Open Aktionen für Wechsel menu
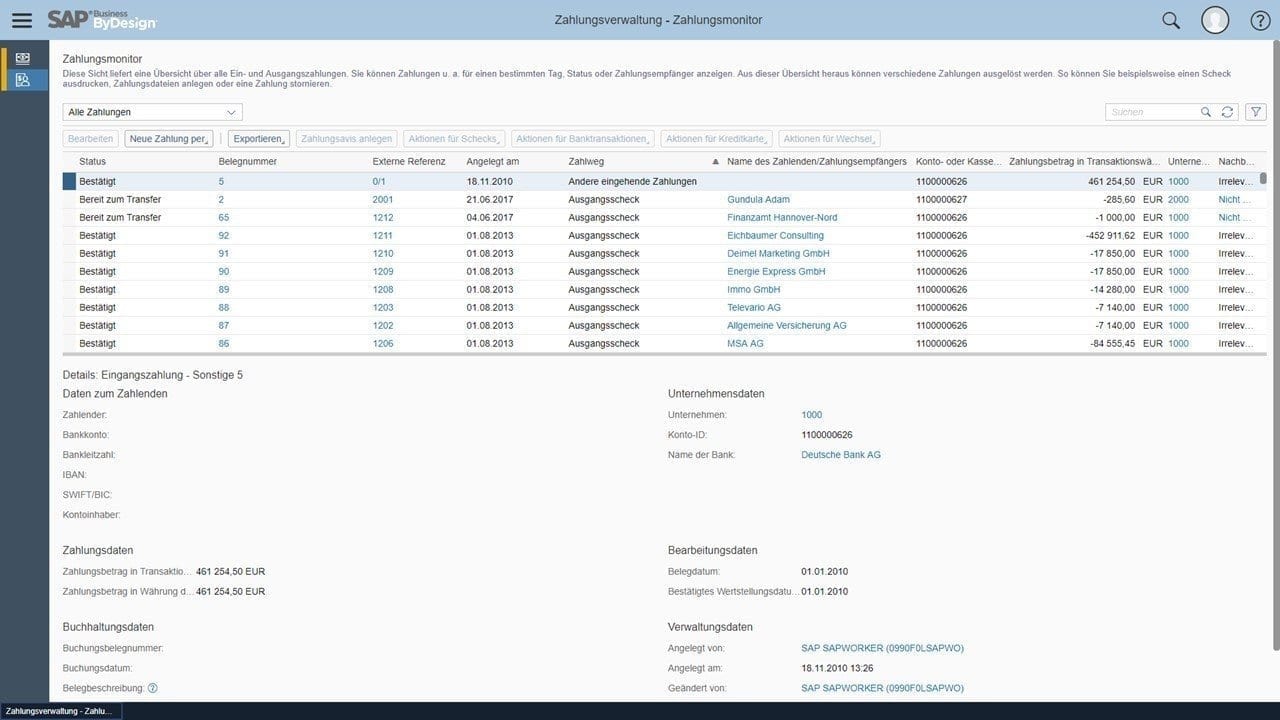1280x720 pixels. pyautogui.click(x=829, y=139)
